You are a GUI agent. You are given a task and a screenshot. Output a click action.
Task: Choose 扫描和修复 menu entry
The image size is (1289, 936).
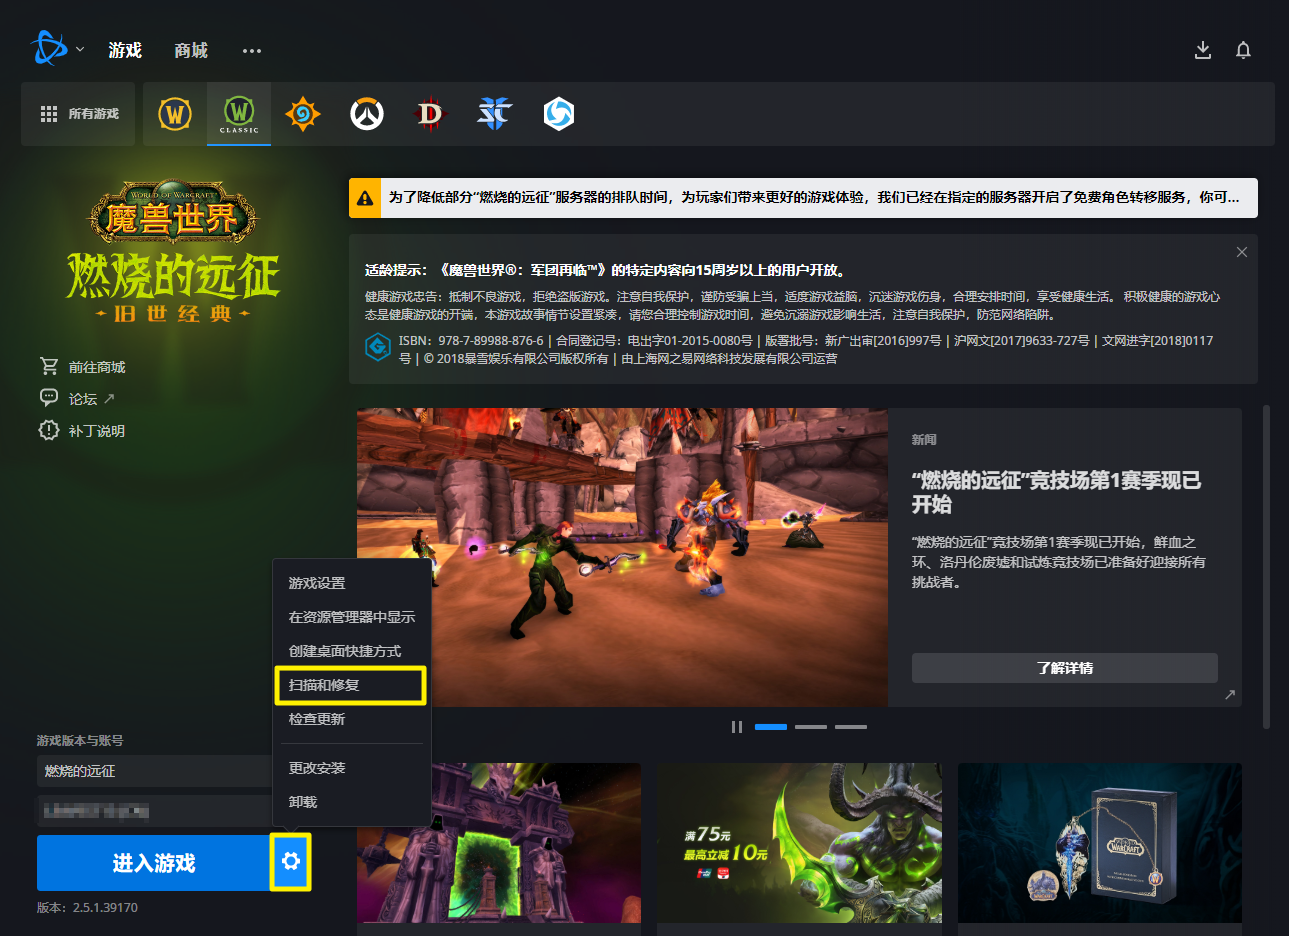click(x=351, y=685)
